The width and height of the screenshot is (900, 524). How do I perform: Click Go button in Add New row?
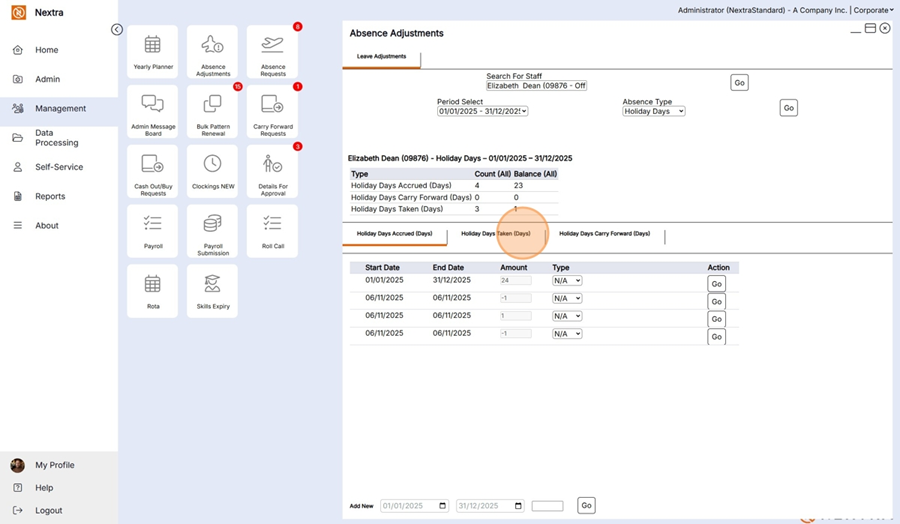[x=586, y=506]
